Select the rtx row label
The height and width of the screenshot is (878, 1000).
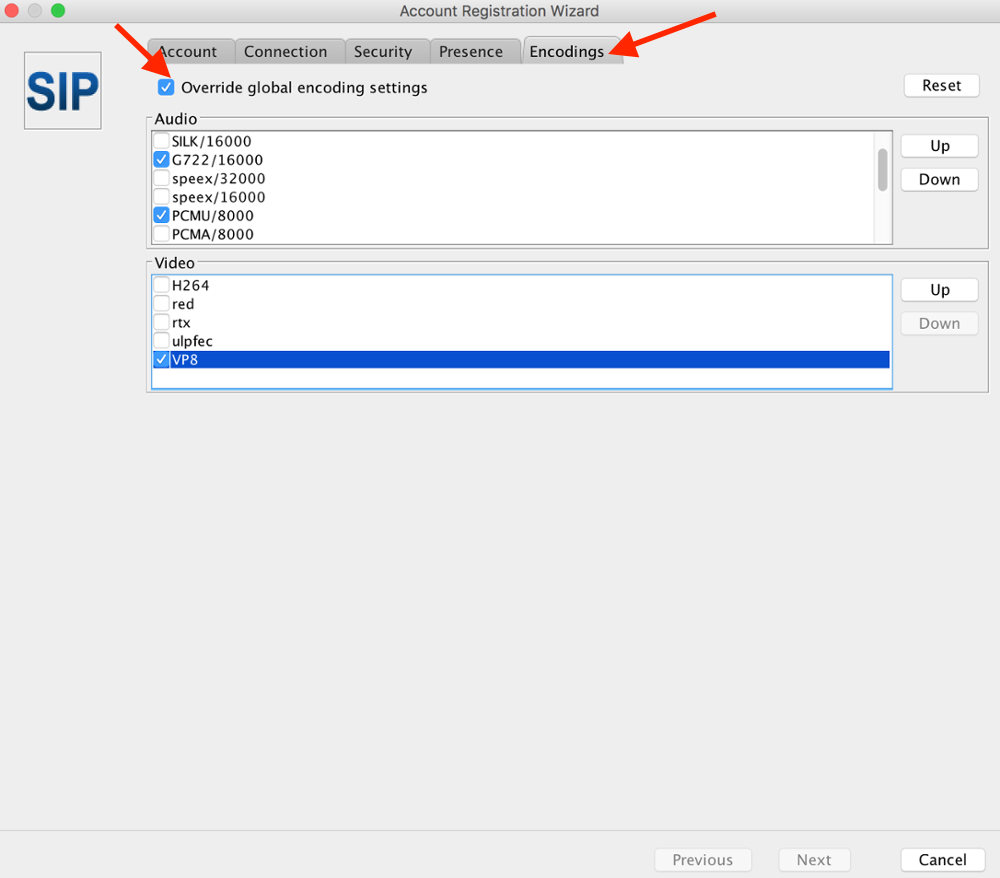pos(181,322)
